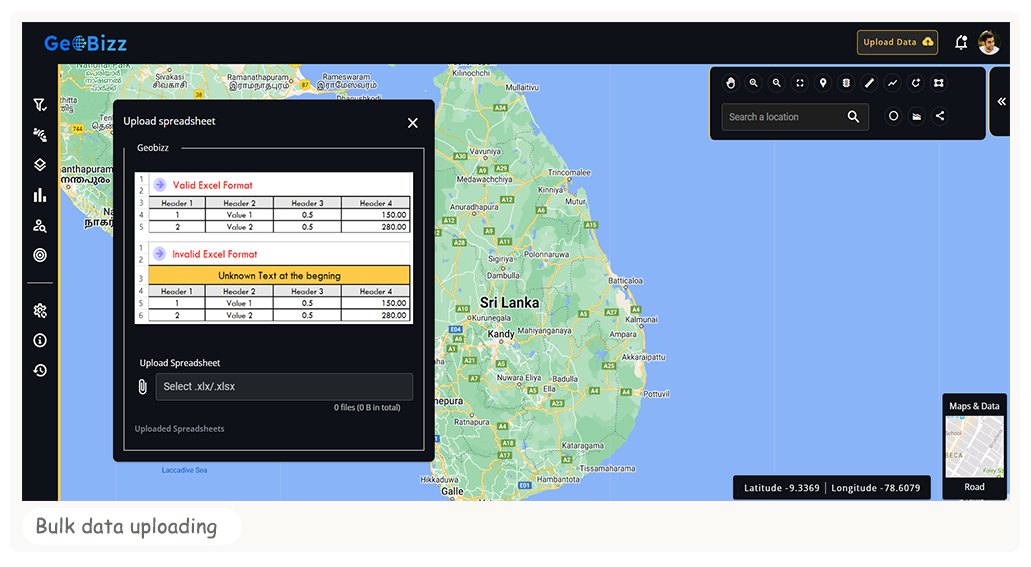
Task: Click the Valid Excel Format heading
Action: (212, 185)
